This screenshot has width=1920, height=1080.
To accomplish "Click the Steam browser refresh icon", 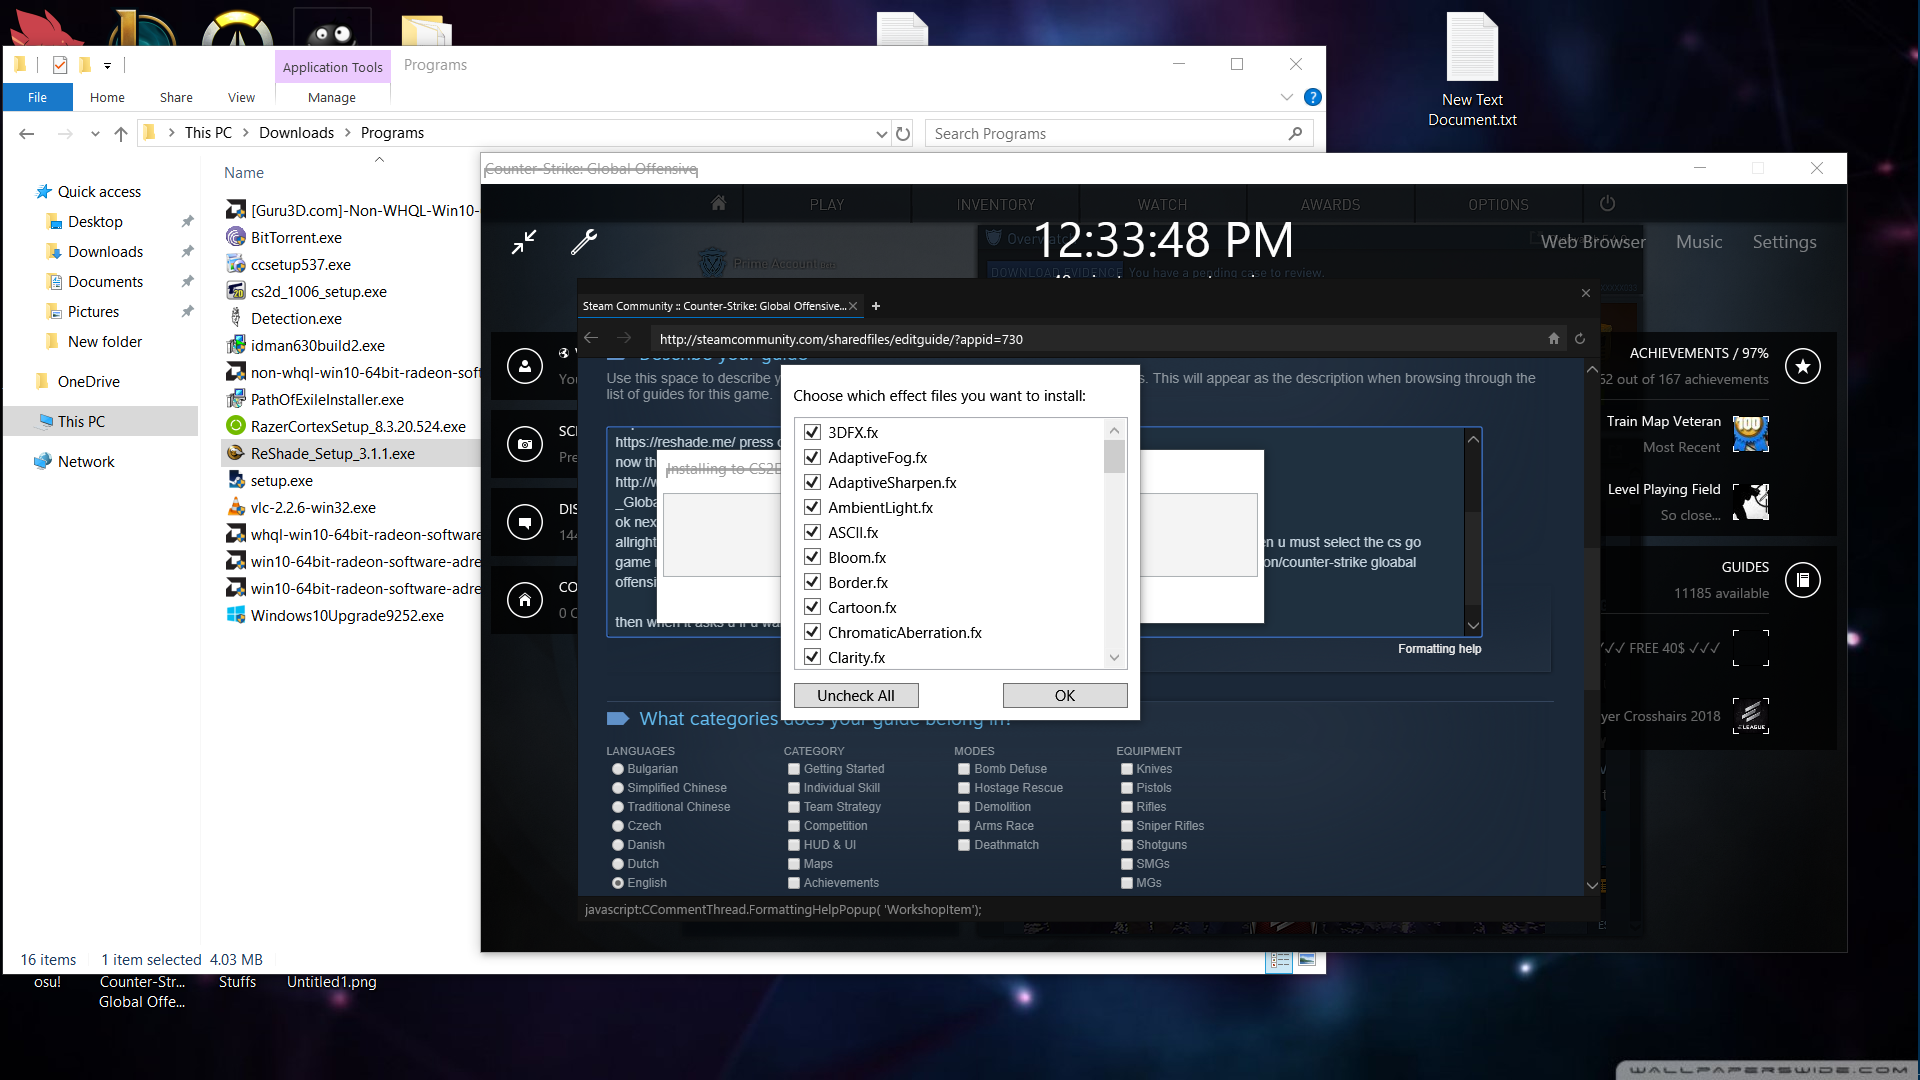I will [x=1580, y=339].
